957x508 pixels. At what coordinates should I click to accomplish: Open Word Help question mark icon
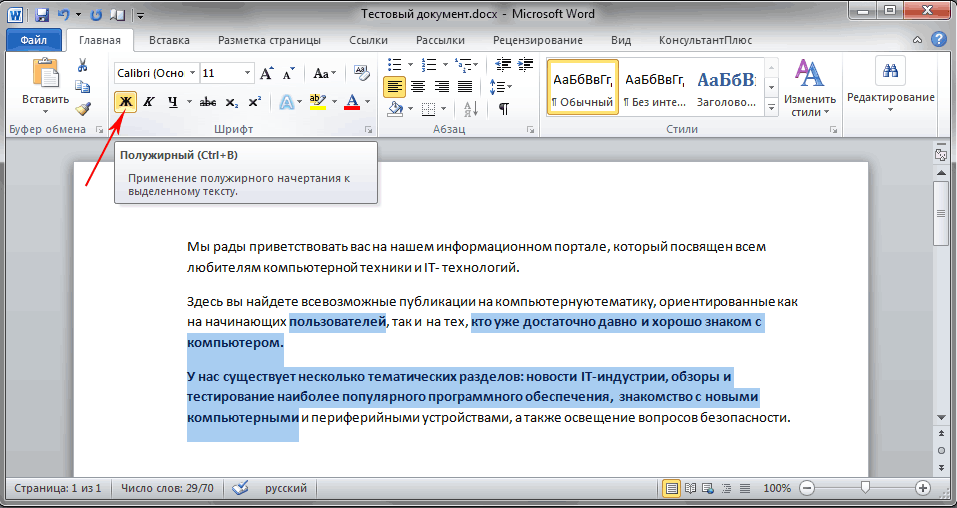(938, 40)
